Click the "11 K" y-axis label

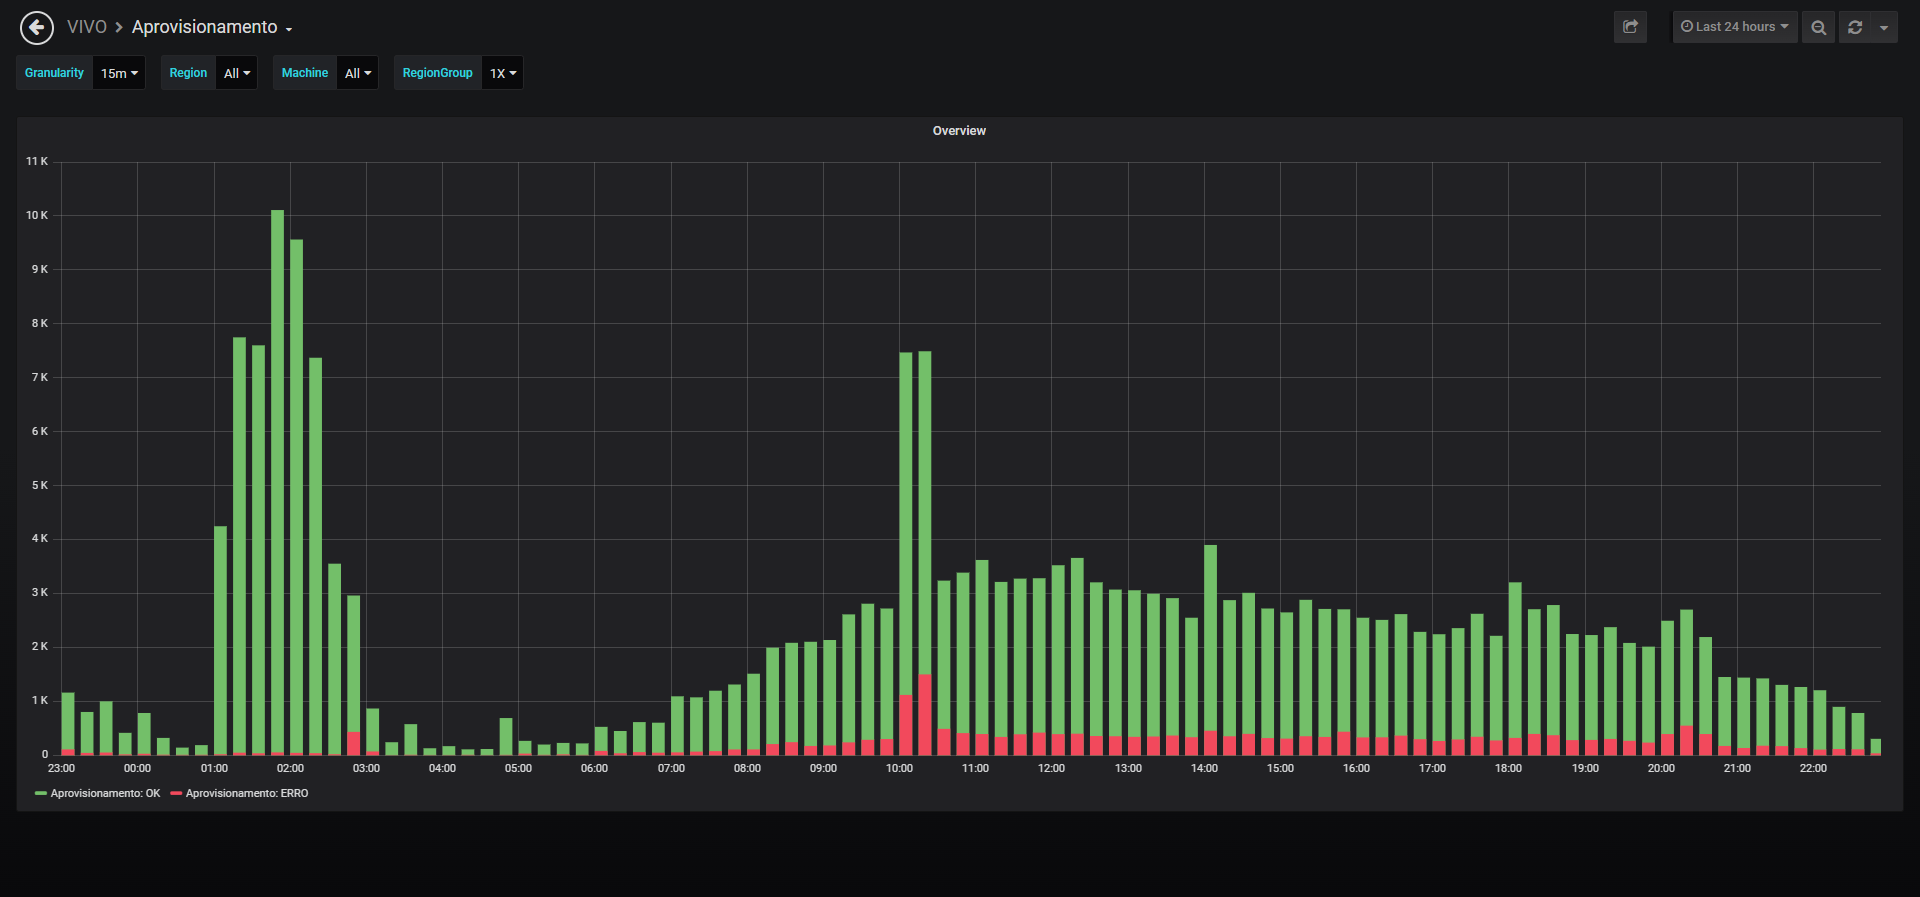coord(37,161)
